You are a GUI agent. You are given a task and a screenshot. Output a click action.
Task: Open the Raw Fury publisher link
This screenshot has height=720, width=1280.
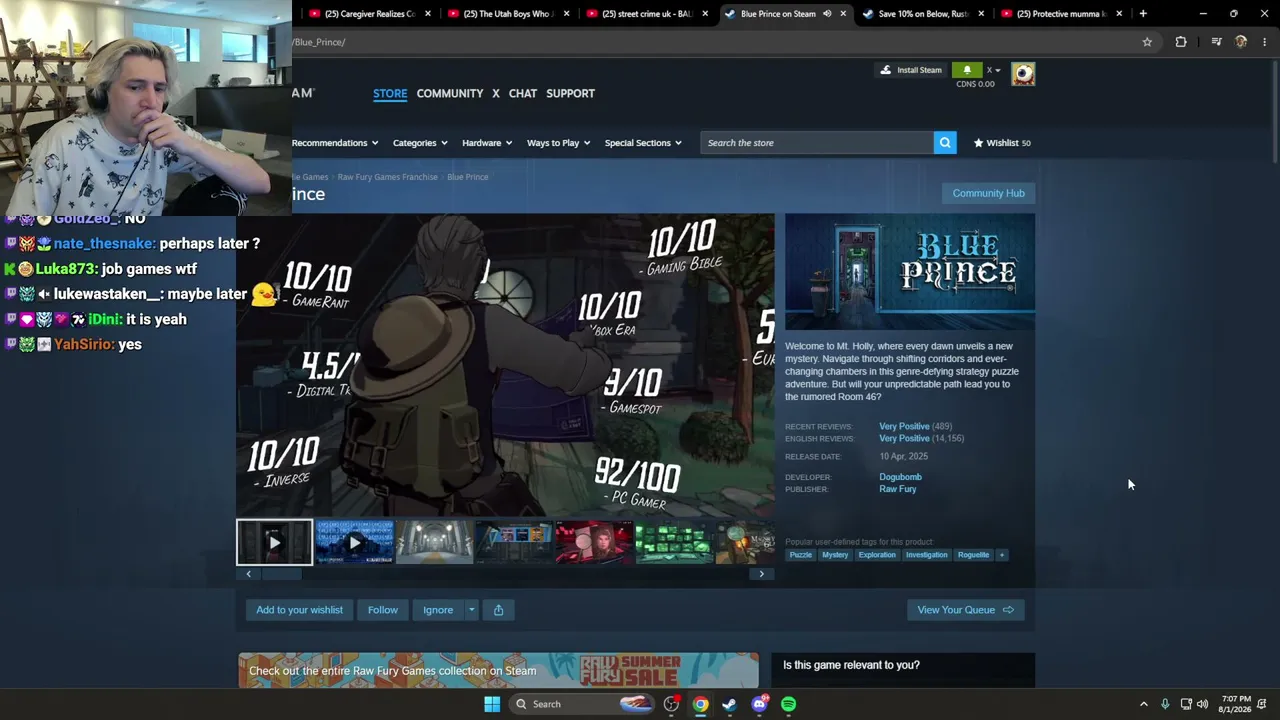[x=898, y=489]
